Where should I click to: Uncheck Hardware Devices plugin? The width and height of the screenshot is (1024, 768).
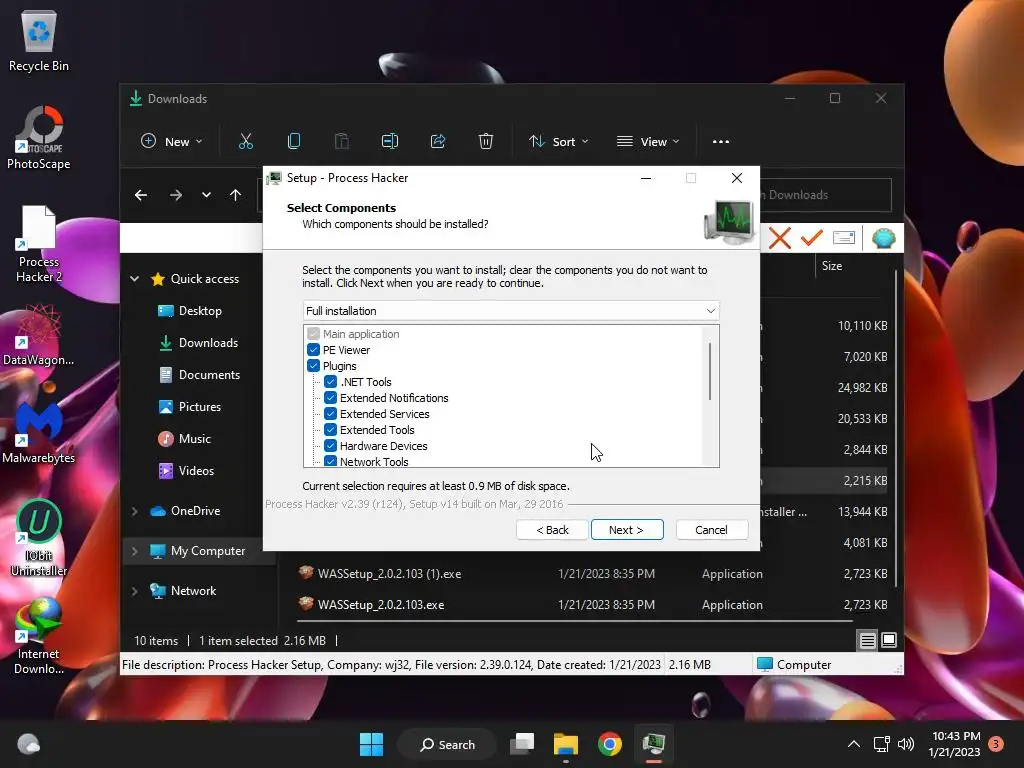coord(330,446)
